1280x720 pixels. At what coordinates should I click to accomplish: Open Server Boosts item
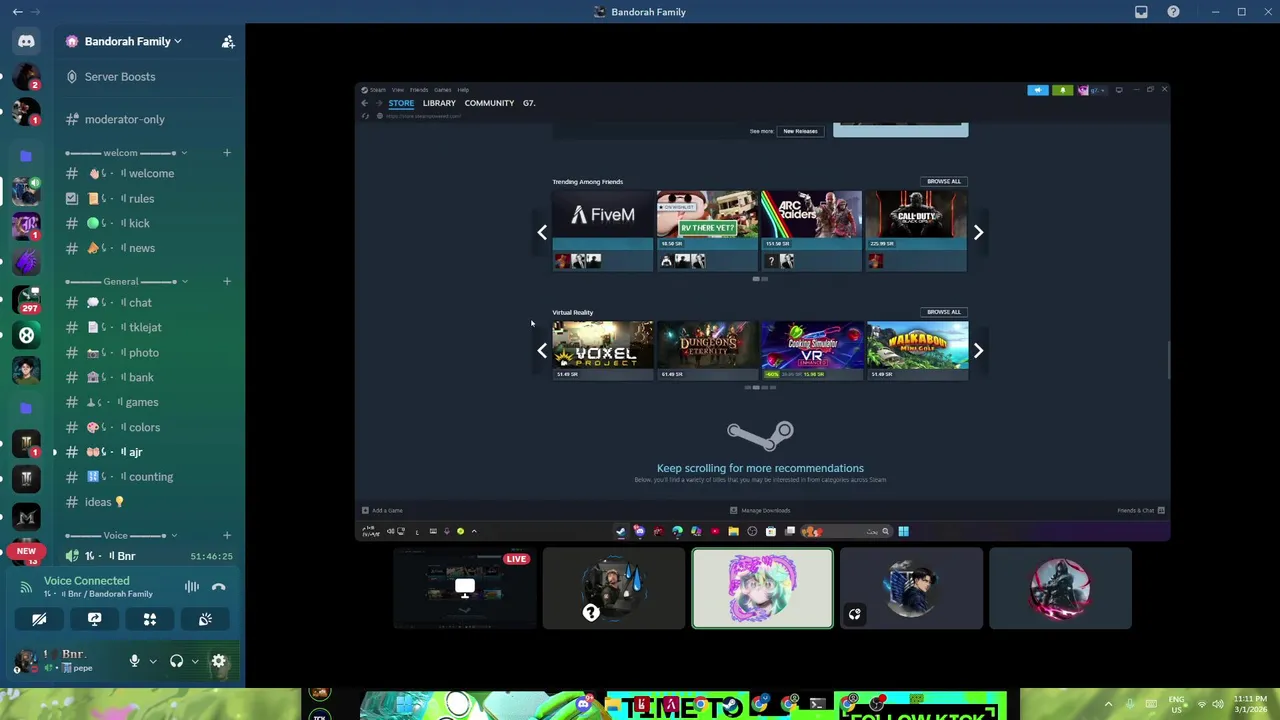pos(150,77)
